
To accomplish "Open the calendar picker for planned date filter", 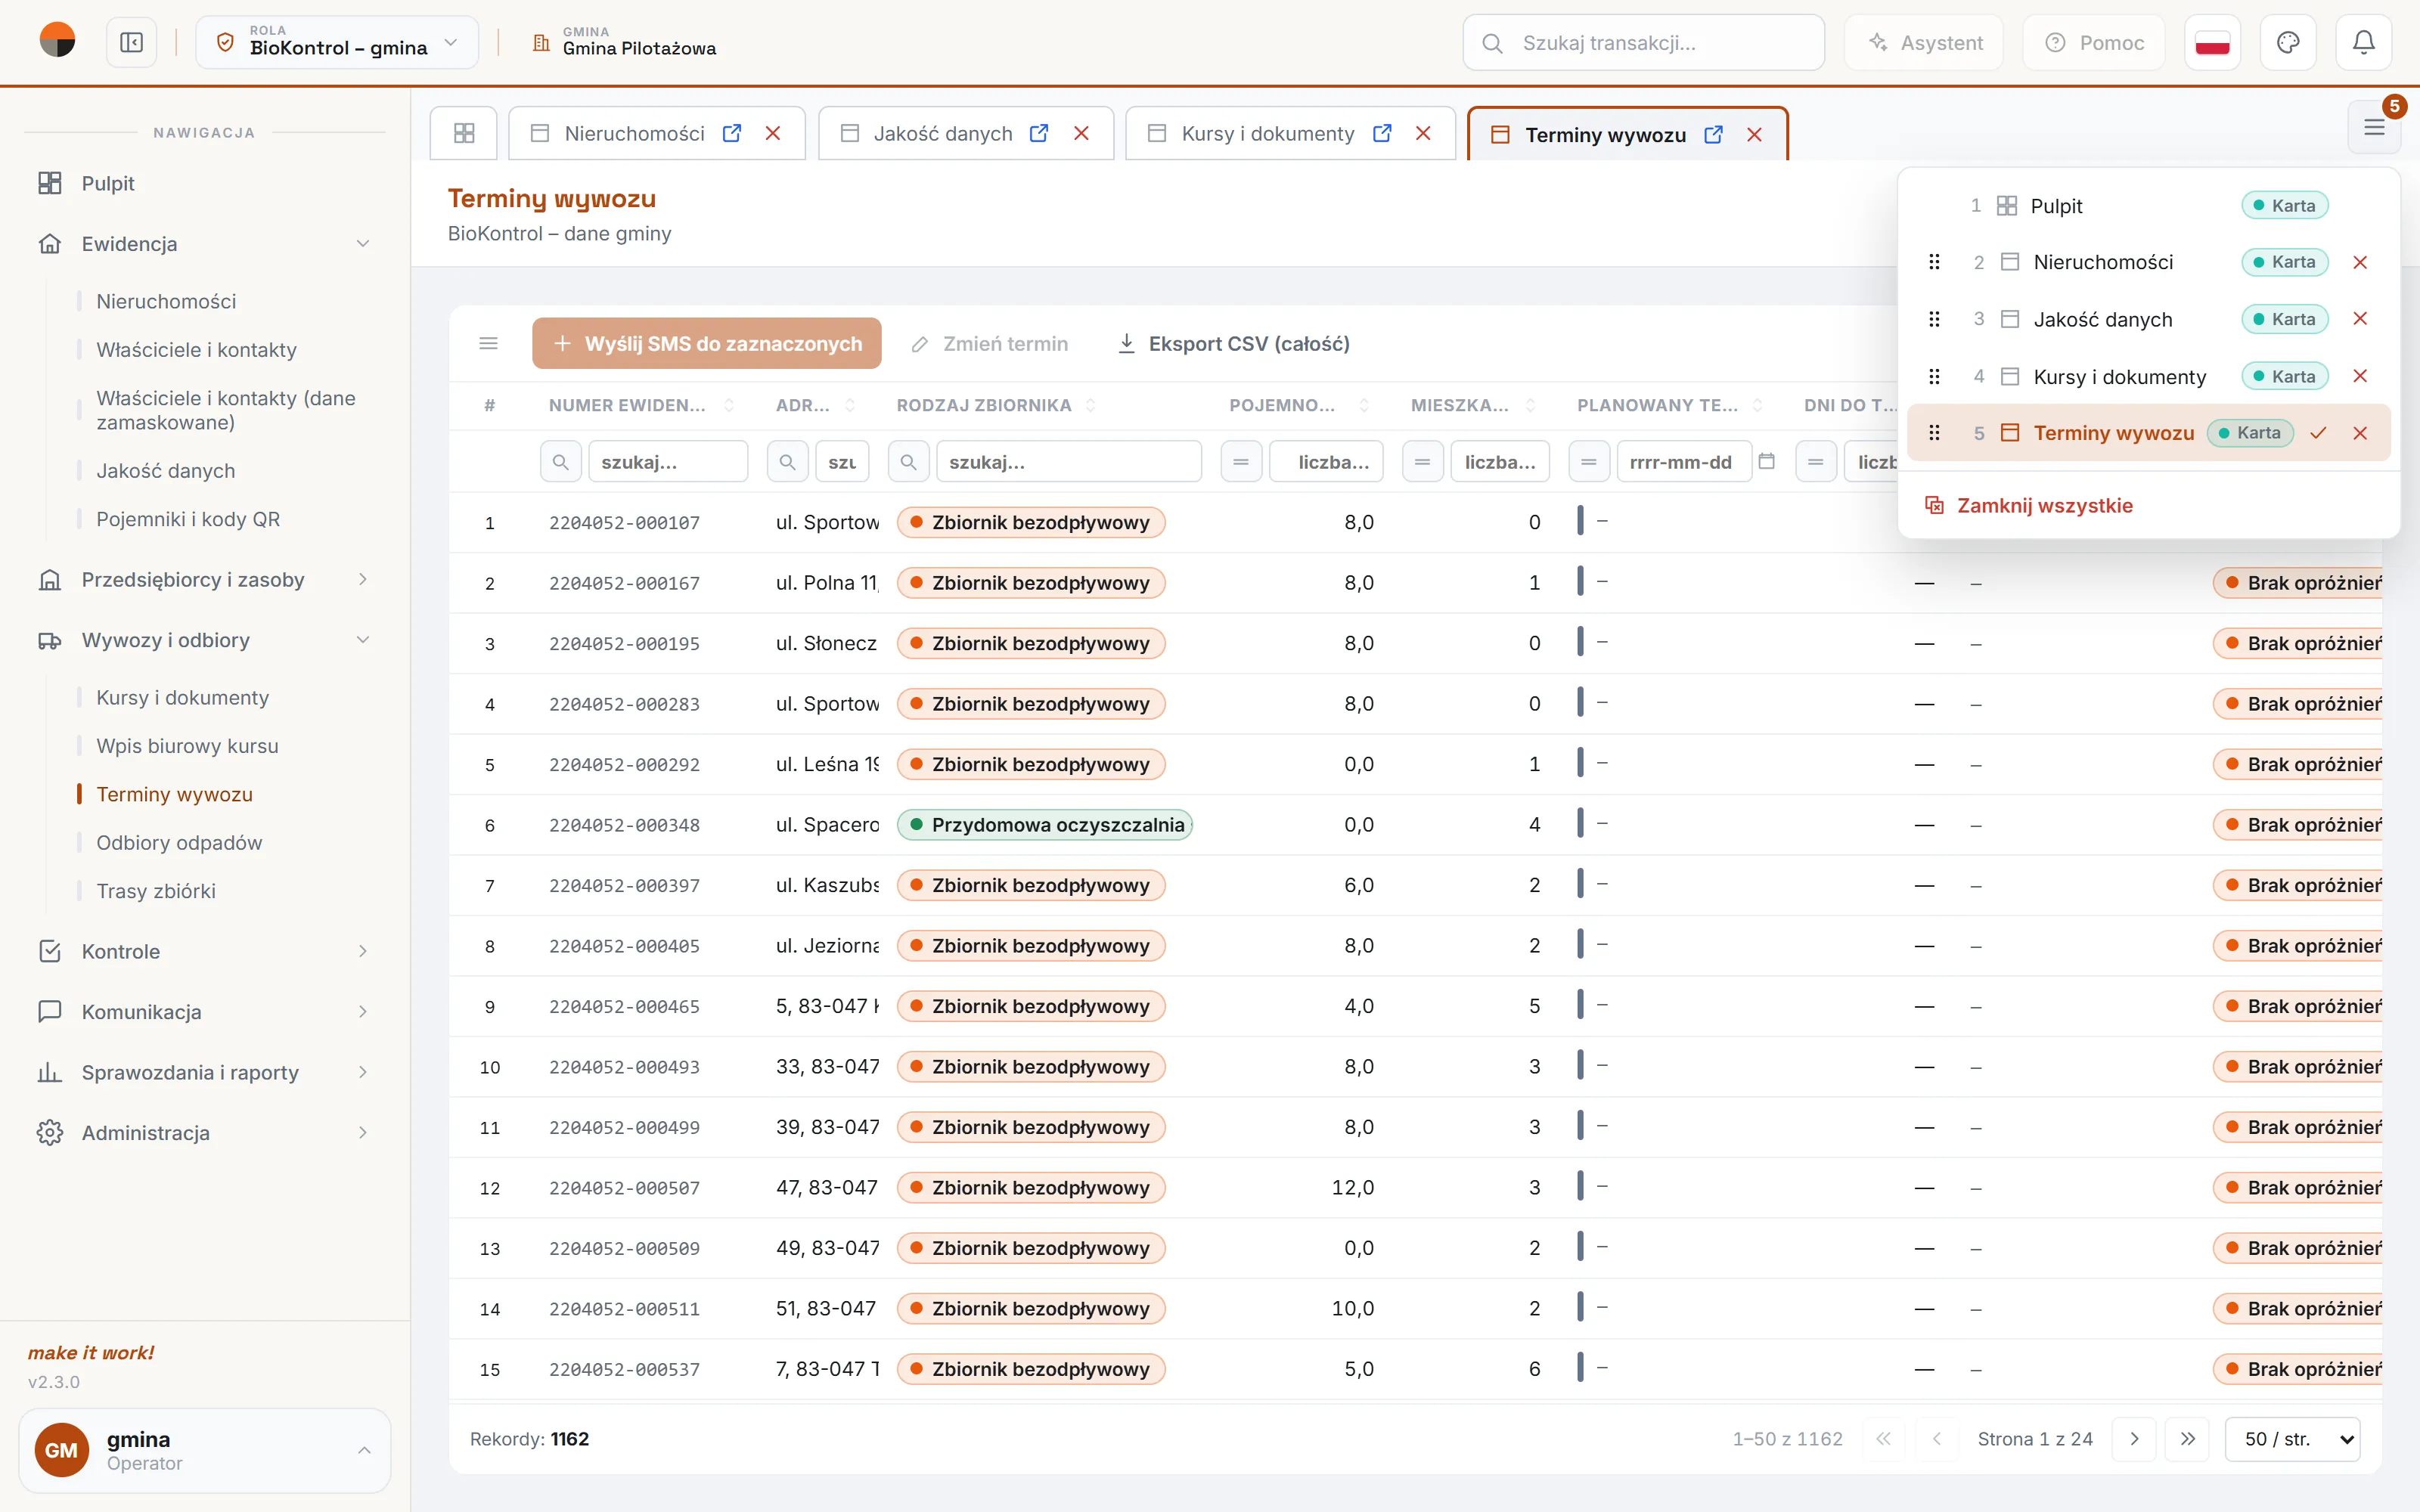I will [1766, 461].
